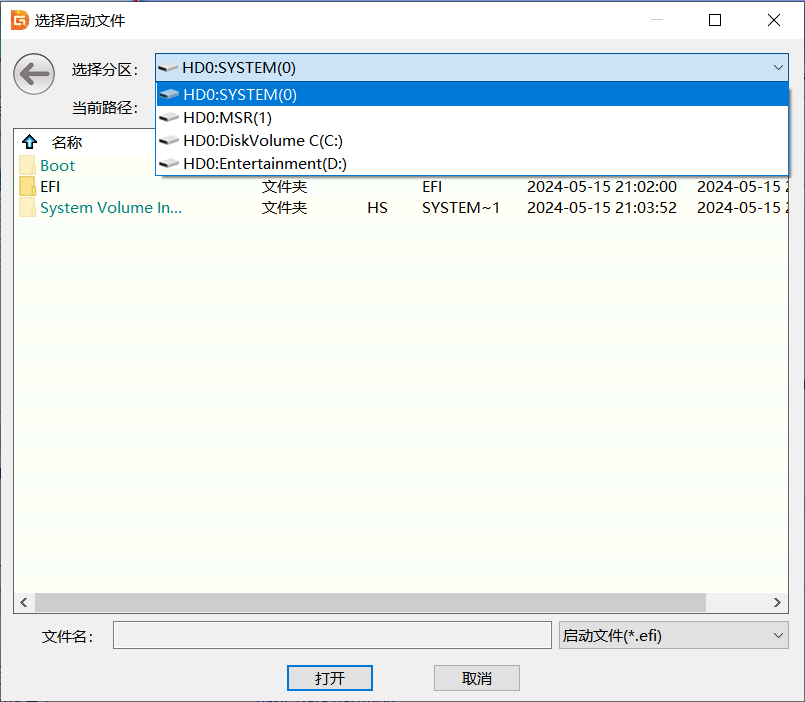805x702 pixels.
Task: Pick HD0:DiskVolume C(C:) in dropdown list
Action: pos(263,141)
